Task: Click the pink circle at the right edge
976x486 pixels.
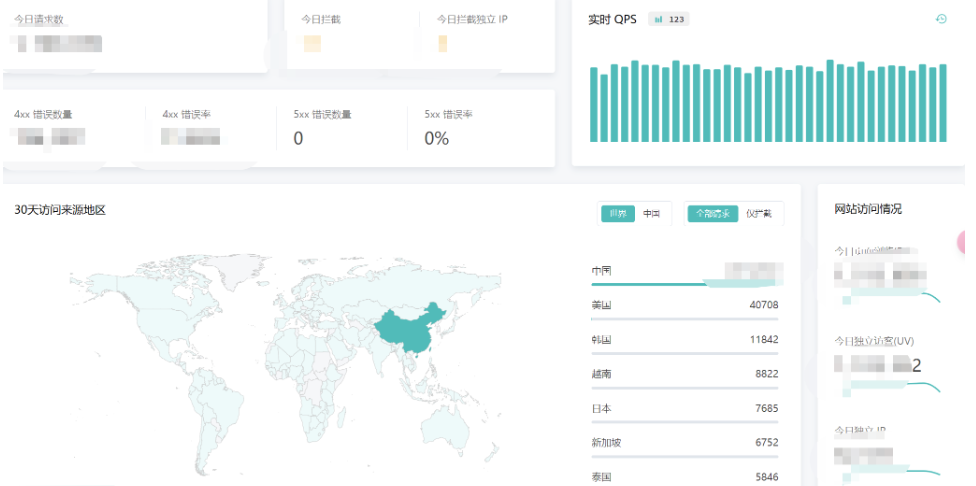Action: (x=967, y=242)
